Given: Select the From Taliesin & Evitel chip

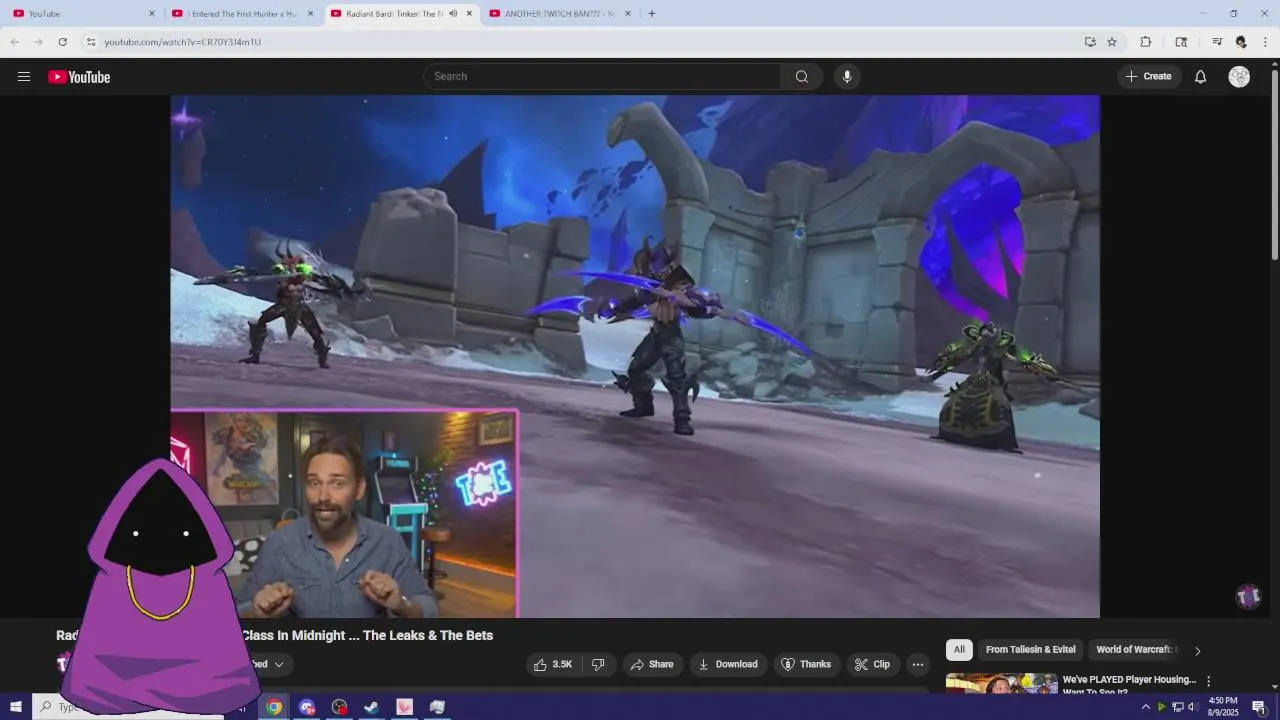Looking at the screenshot, I should (x=1031, y=650).
